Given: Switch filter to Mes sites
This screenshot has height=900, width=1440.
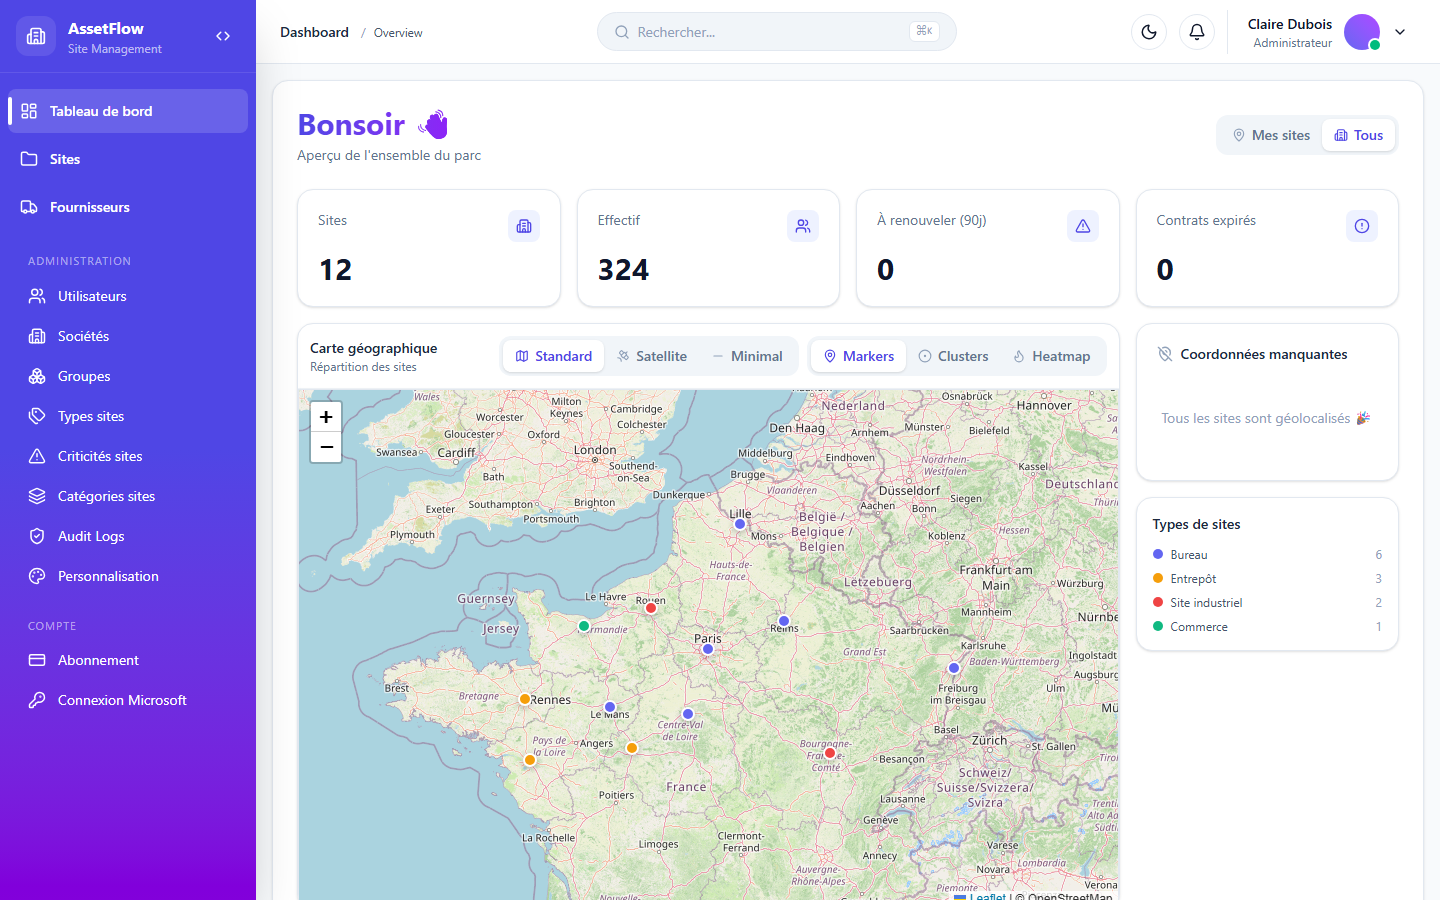Looking at the screenshot, I should click(1271, 135).
